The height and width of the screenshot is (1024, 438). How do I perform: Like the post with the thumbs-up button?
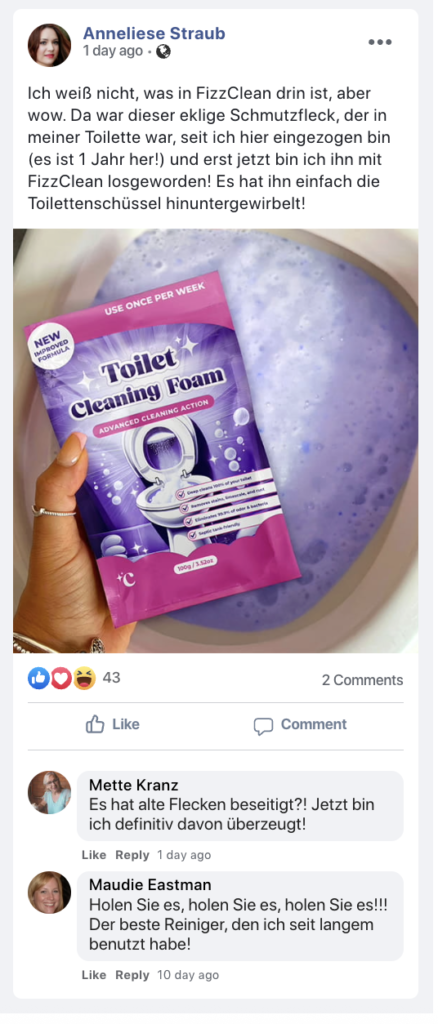coord(113,724)
